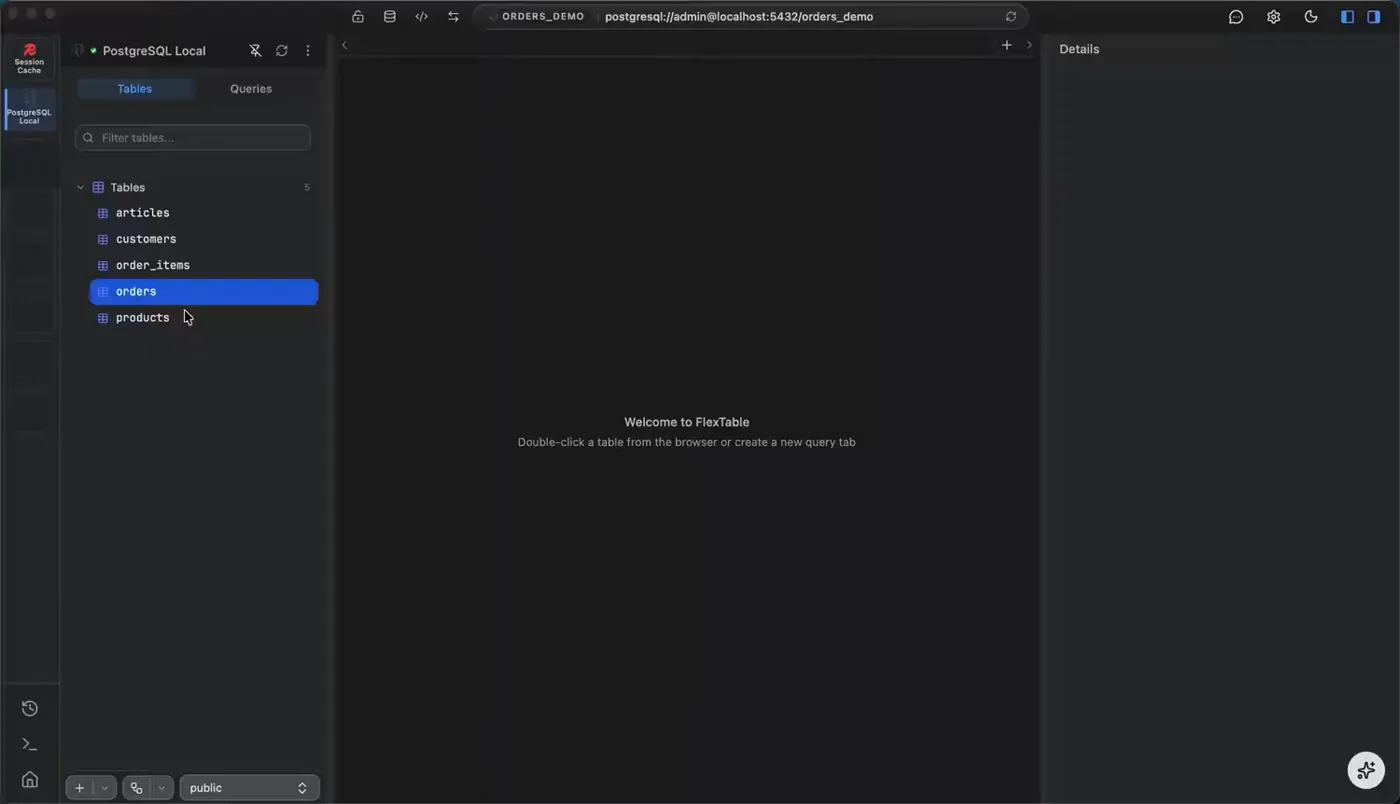Open dropdown arrow next to diagram icon

pyautogui.click(x=162, y=788)
